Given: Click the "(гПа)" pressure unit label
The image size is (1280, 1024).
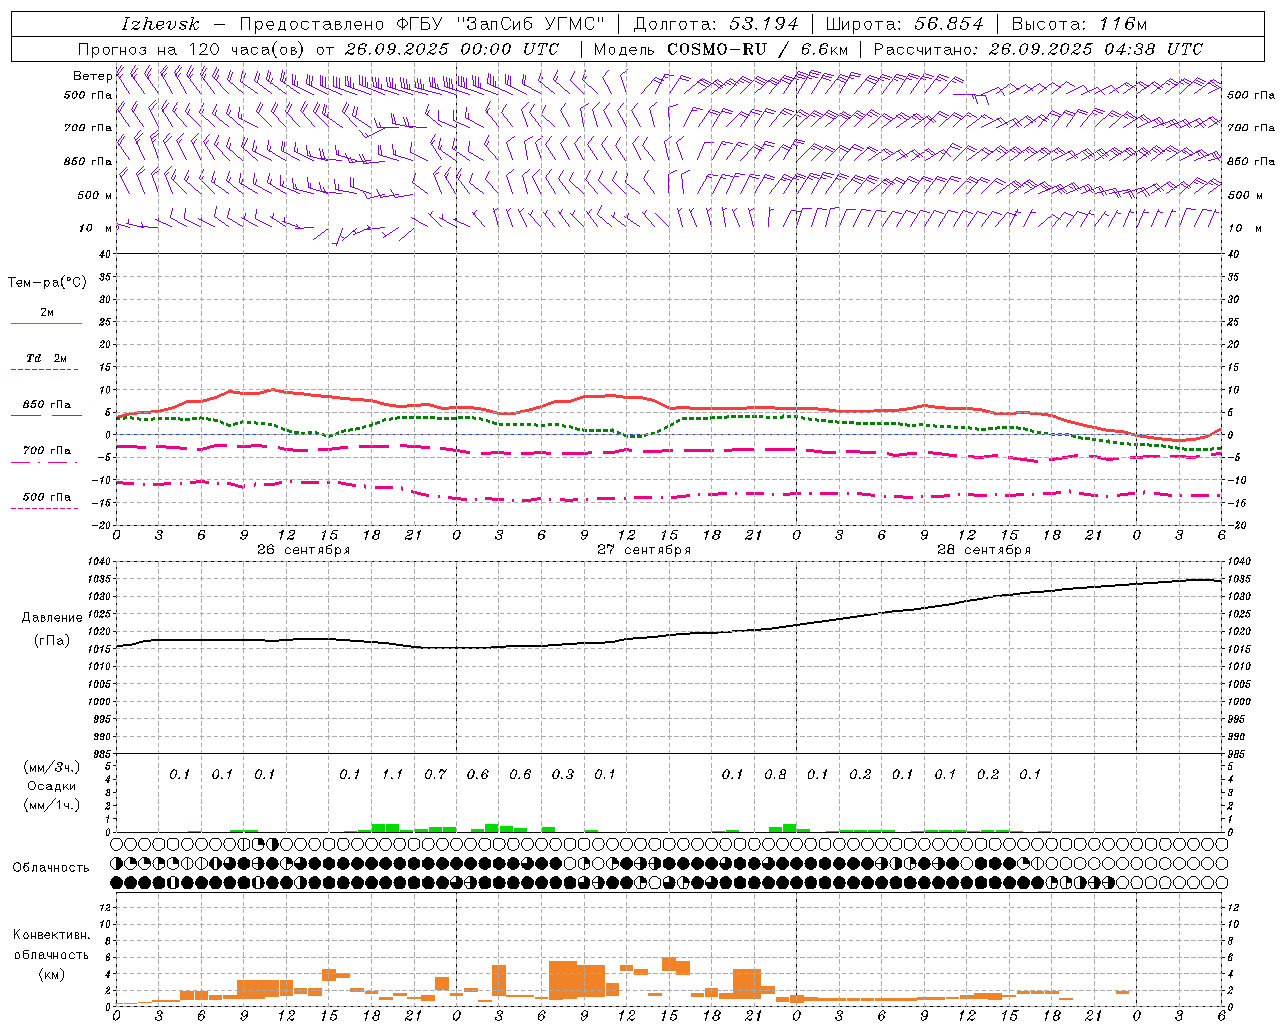Looking at the screenshot, I should 50,641.
